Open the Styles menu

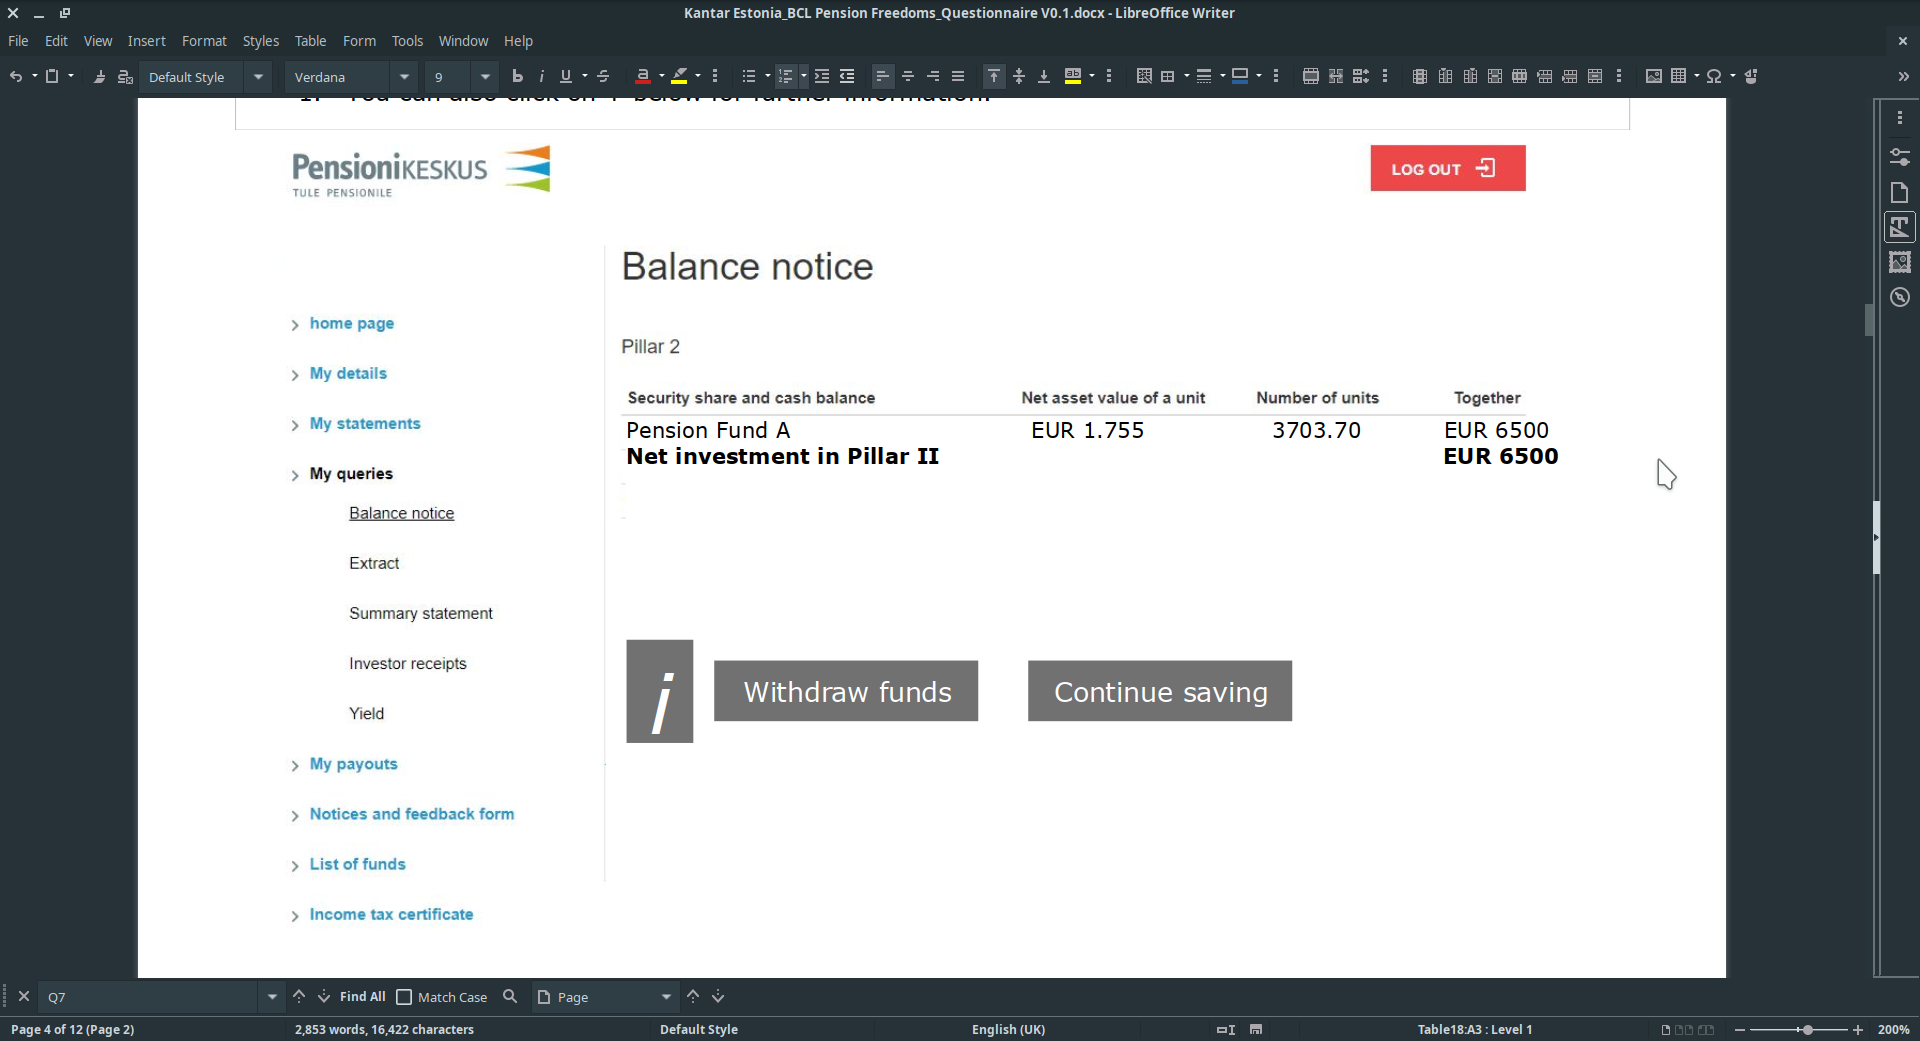(261, 41)
